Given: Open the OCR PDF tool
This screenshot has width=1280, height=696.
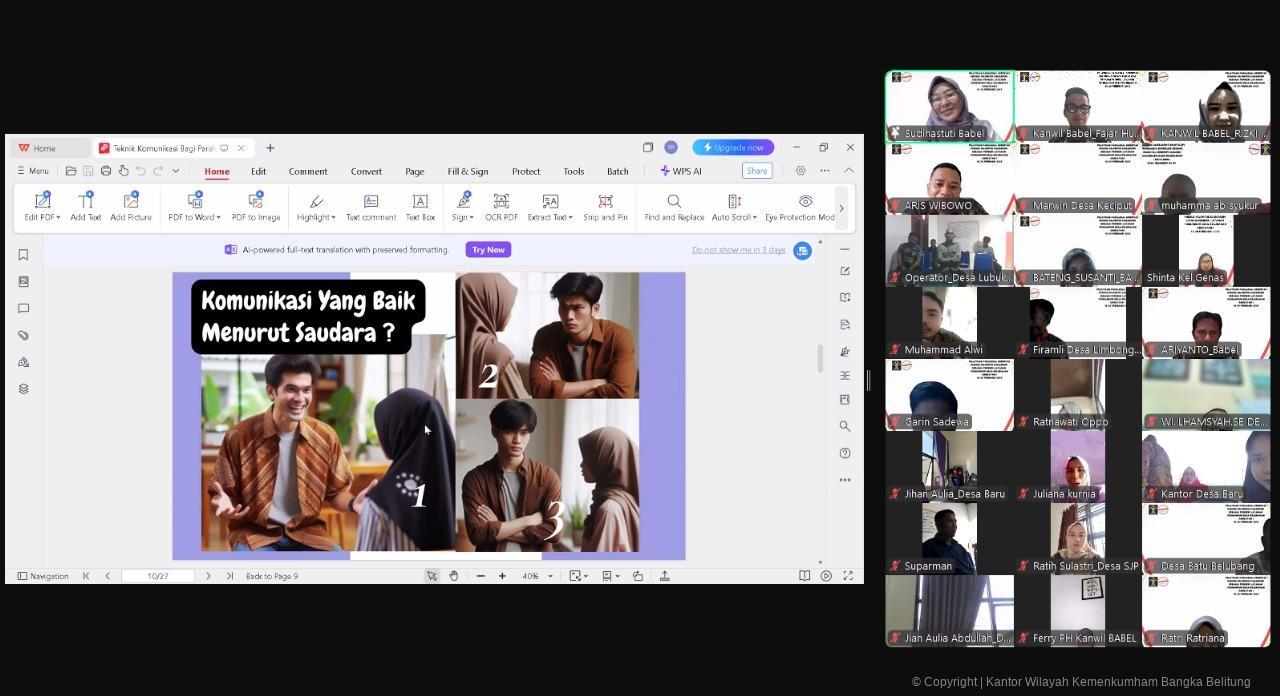Looking at the screenshot, I should [501, 206].
